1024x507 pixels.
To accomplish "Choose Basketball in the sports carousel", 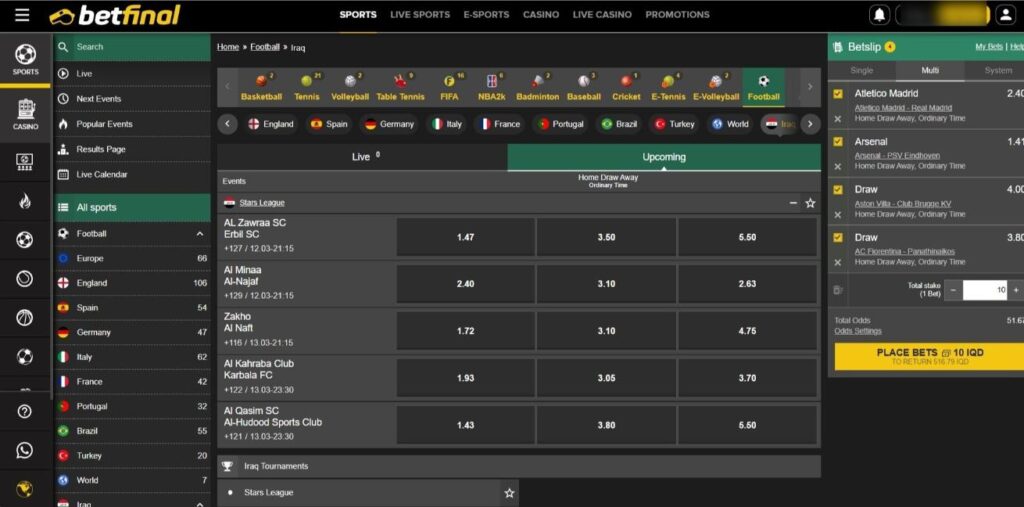I will [261, 87].
